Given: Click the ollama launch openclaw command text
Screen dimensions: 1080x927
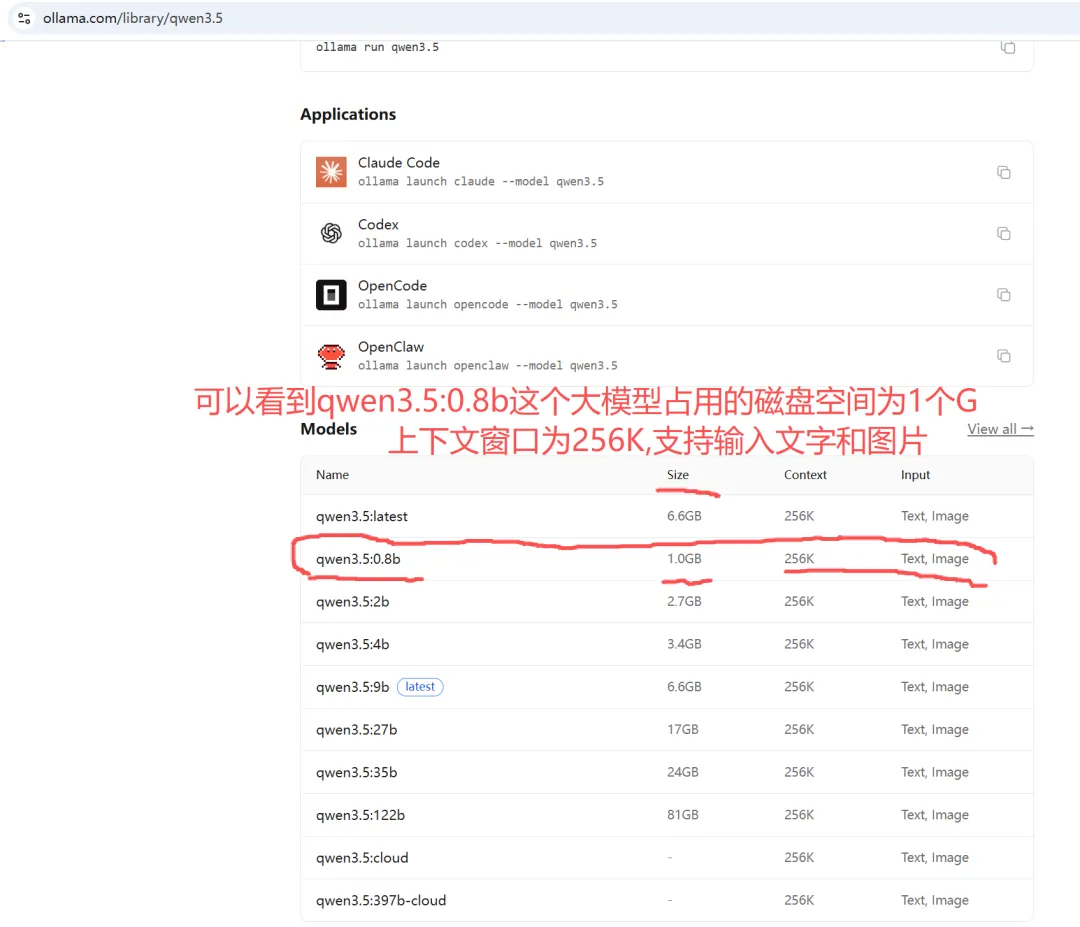Looking at the screenshot, I should point(488,366).
